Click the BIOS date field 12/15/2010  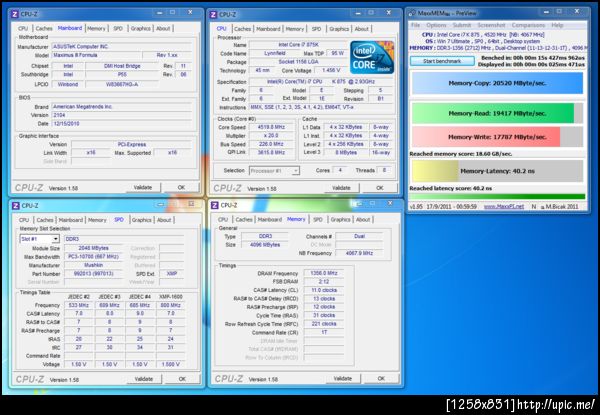(122, 124)
